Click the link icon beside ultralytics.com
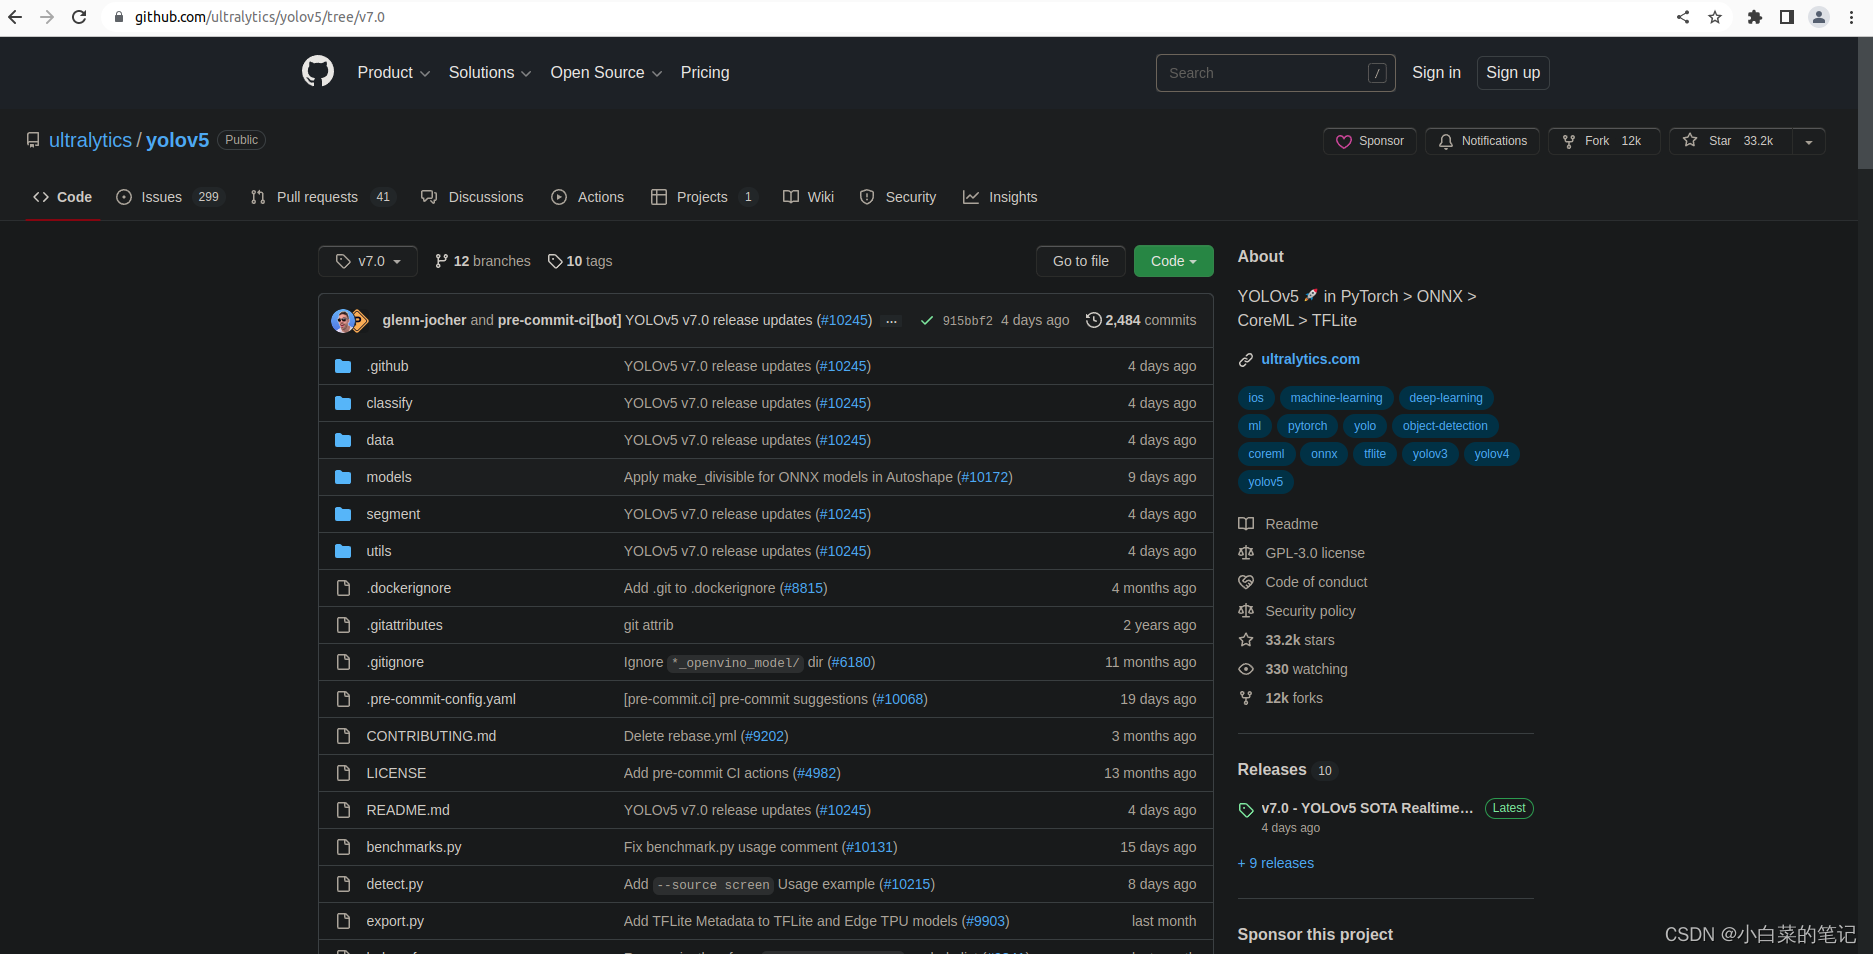This screenshot has width=1873, height=954. [1246, 359]
